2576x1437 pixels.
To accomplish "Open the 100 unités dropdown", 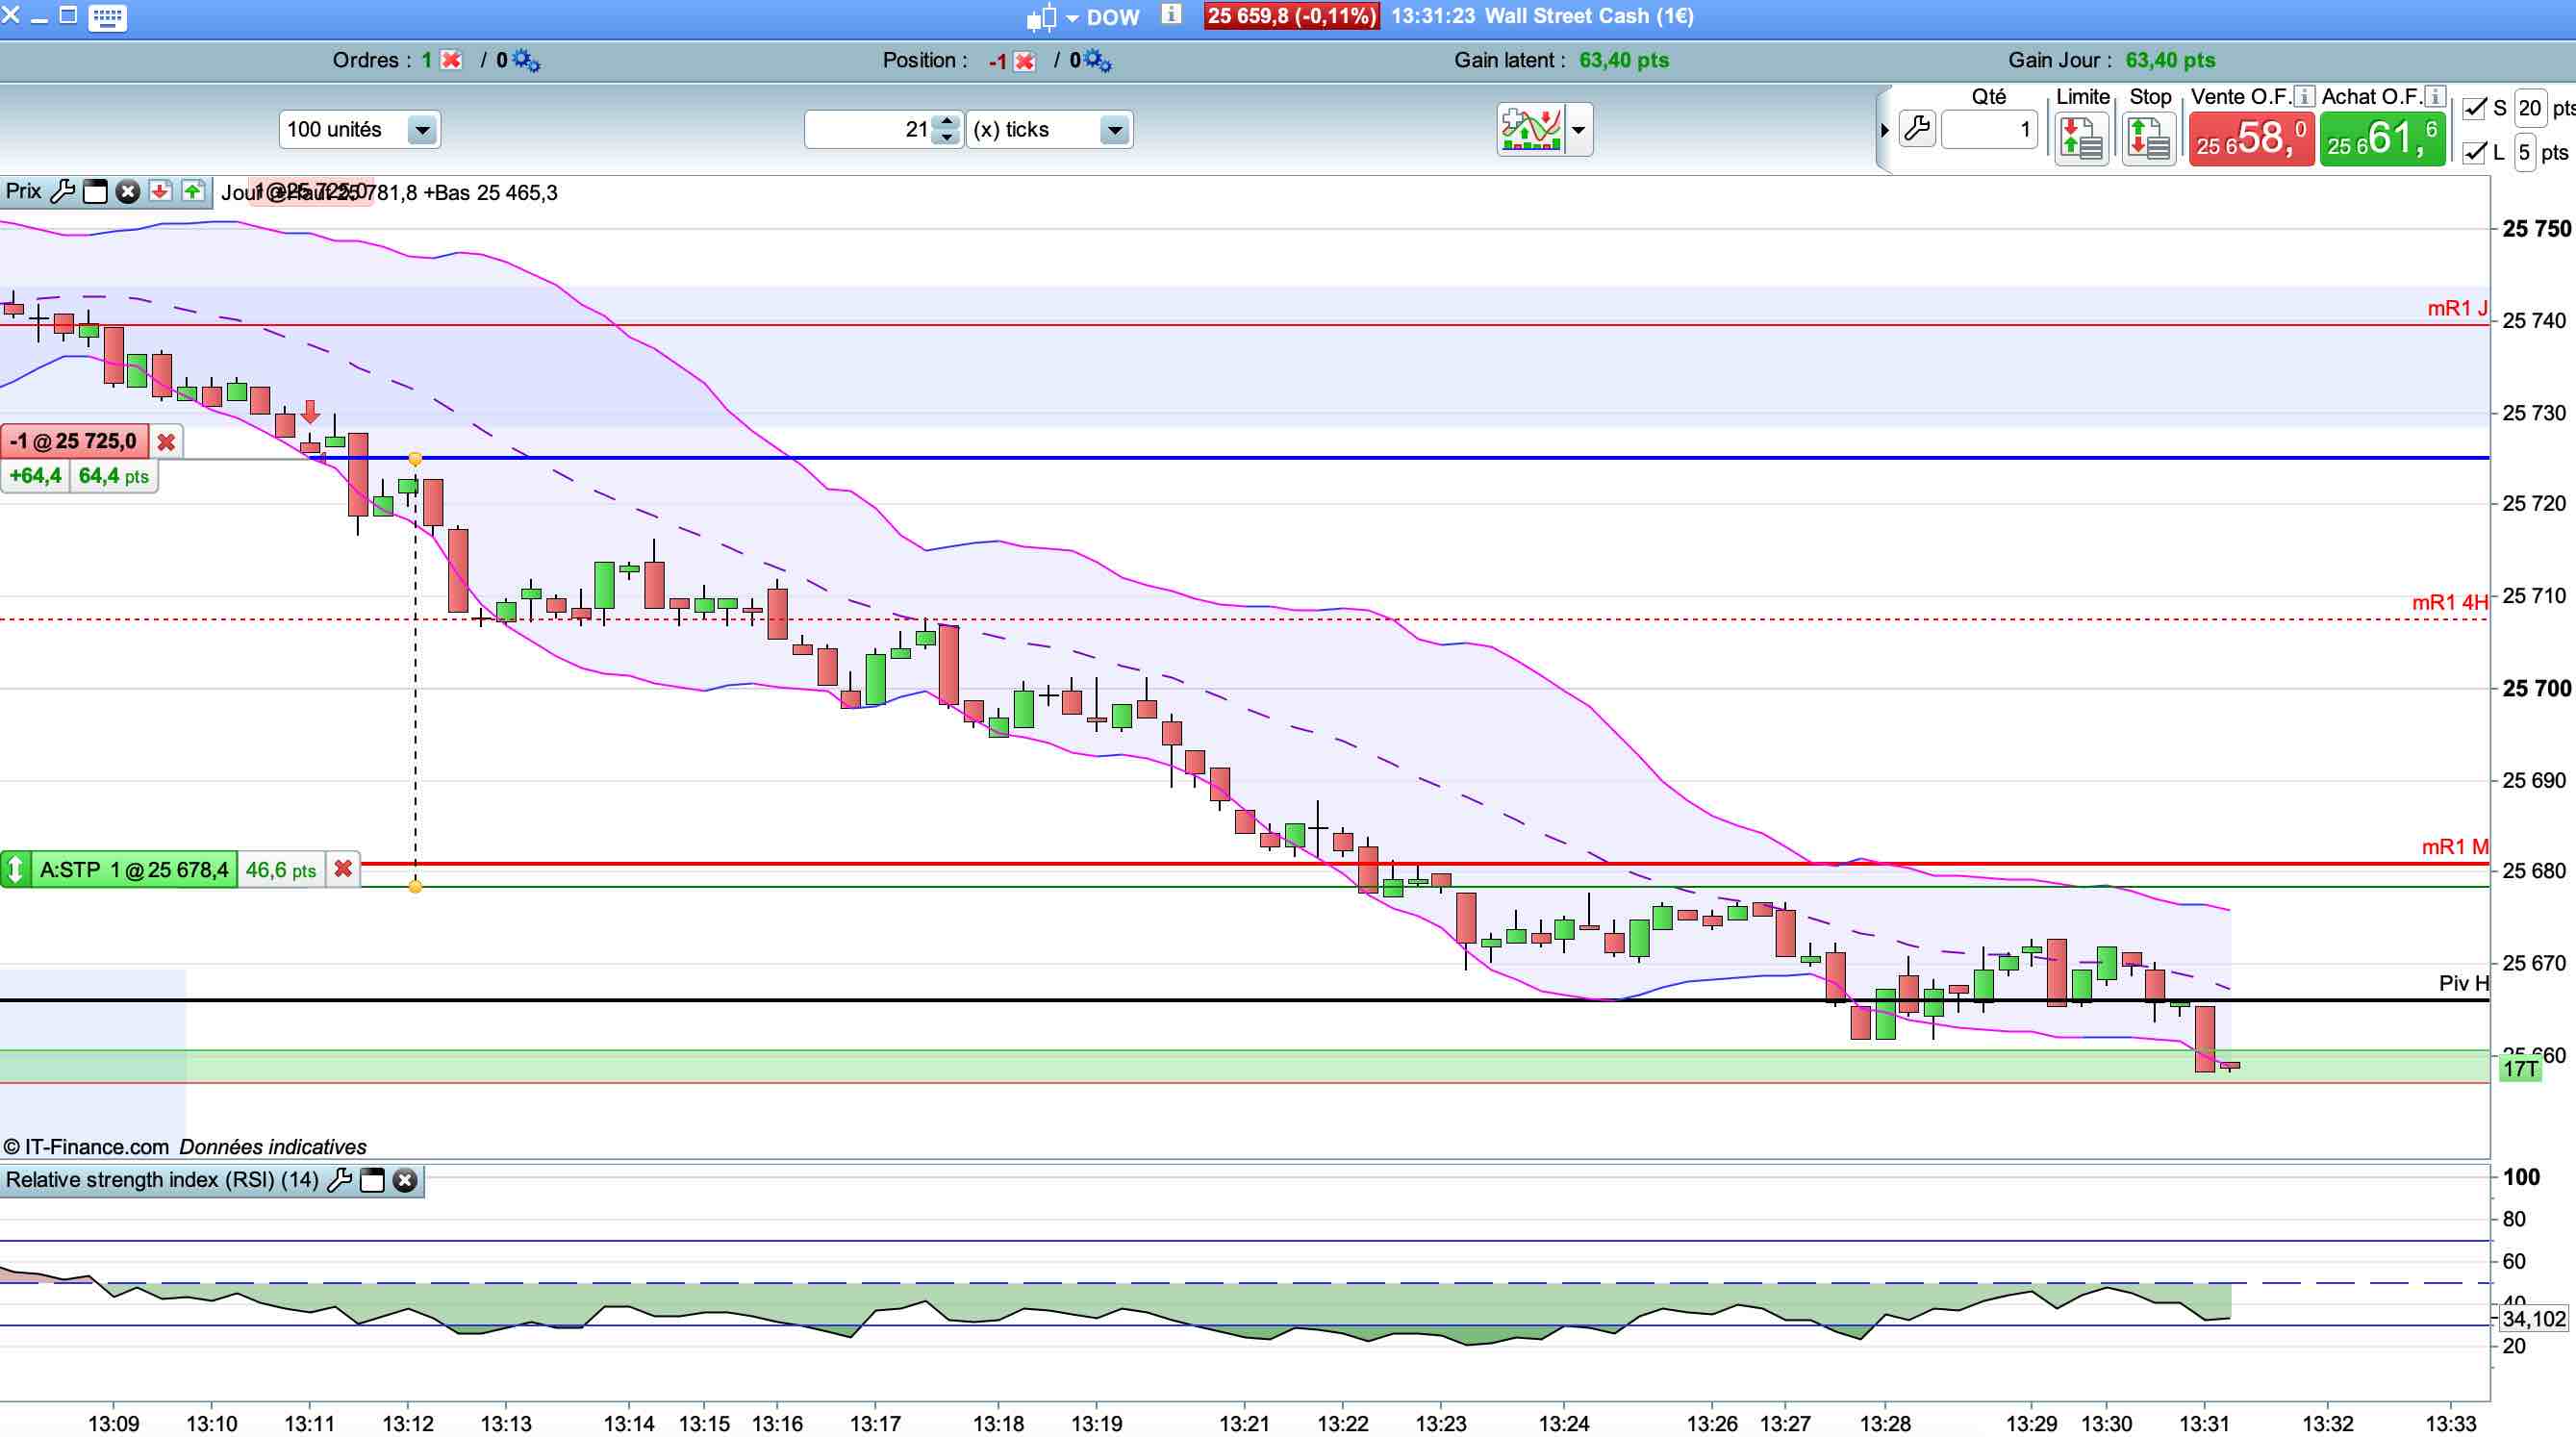I will pos(421,130).
